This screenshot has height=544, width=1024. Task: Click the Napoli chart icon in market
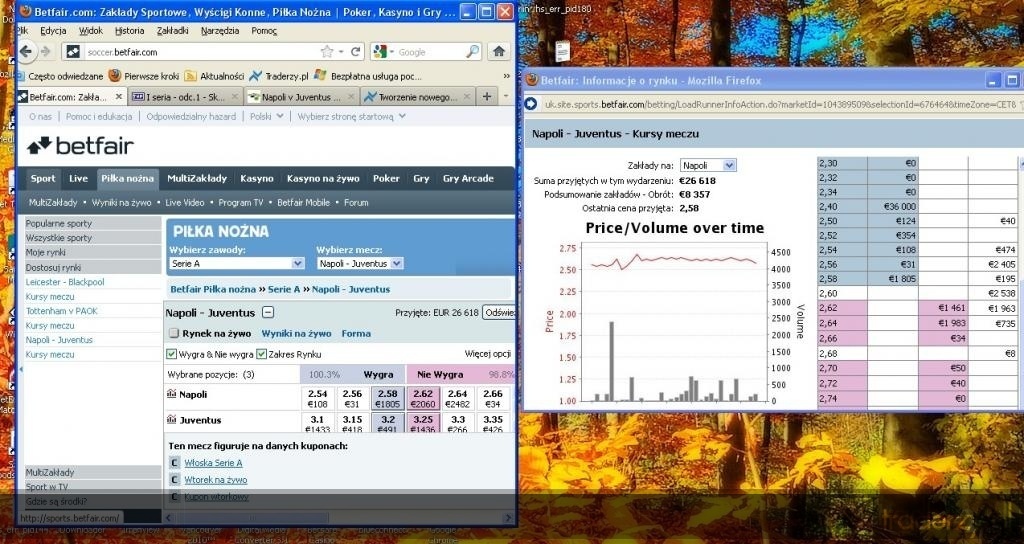pos(172,394)
